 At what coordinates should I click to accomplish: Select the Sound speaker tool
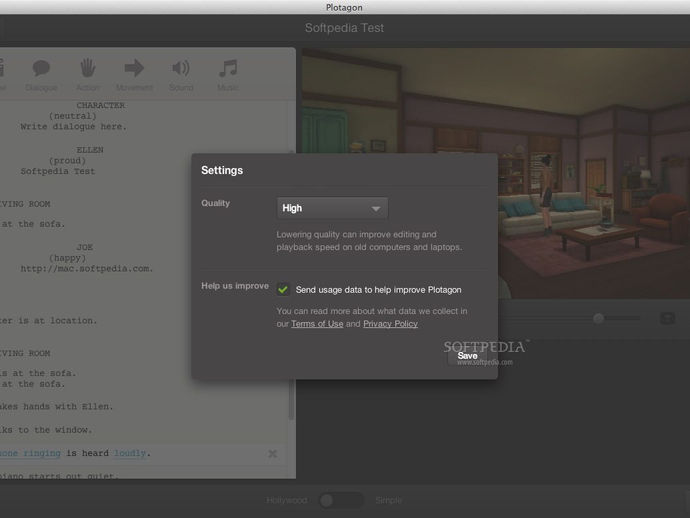(181, 75)
